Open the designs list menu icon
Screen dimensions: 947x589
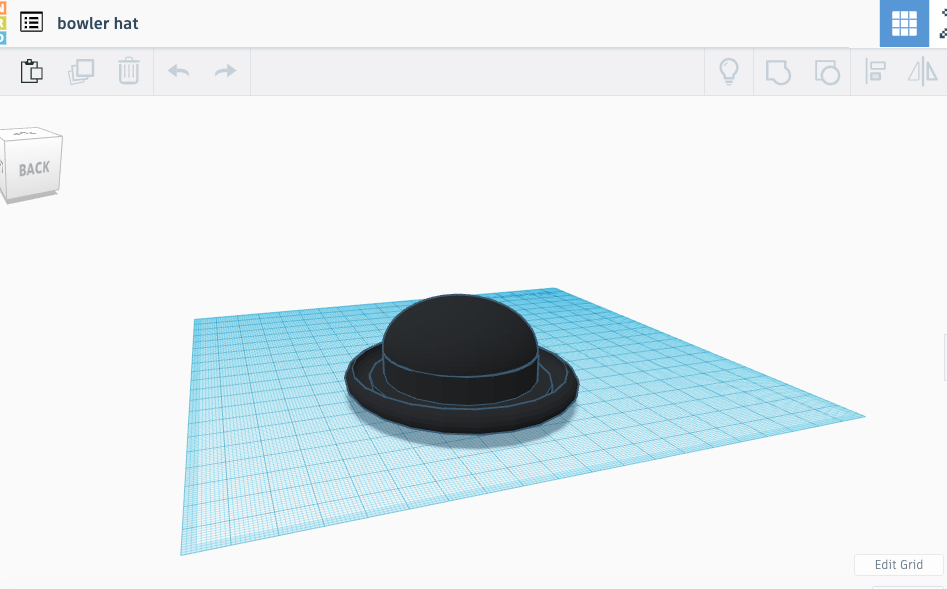(32, 22)
